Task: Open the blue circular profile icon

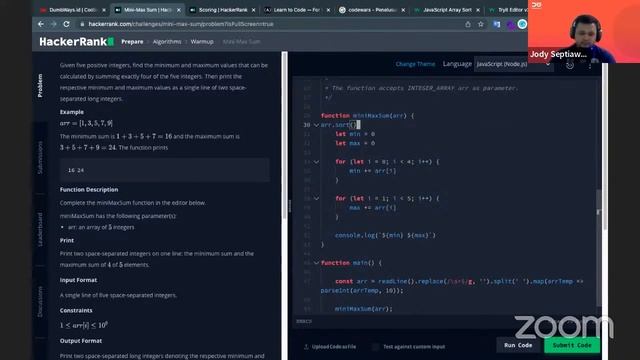Action: [x=522, y=24]
